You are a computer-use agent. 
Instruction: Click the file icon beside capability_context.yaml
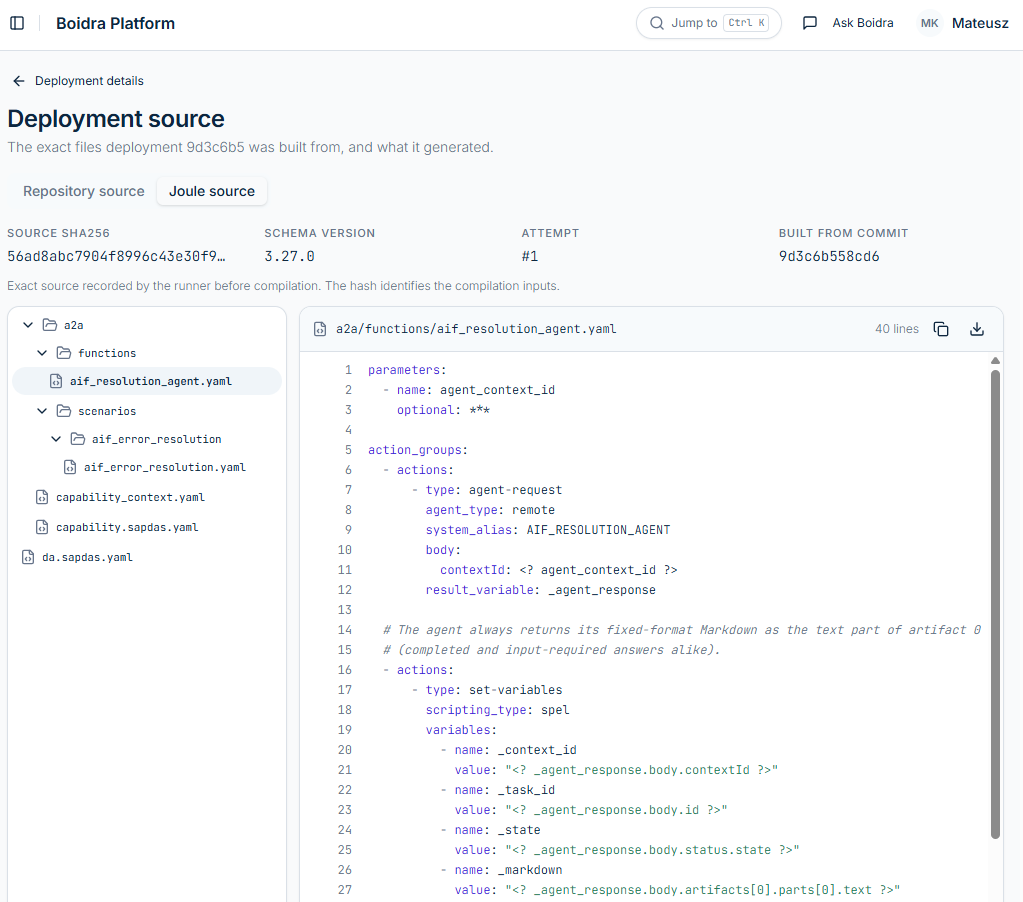click(42, 497)
